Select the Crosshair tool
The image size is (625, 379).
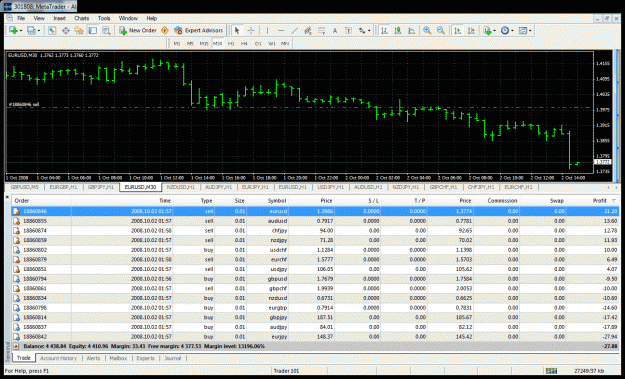pos(251,30)
